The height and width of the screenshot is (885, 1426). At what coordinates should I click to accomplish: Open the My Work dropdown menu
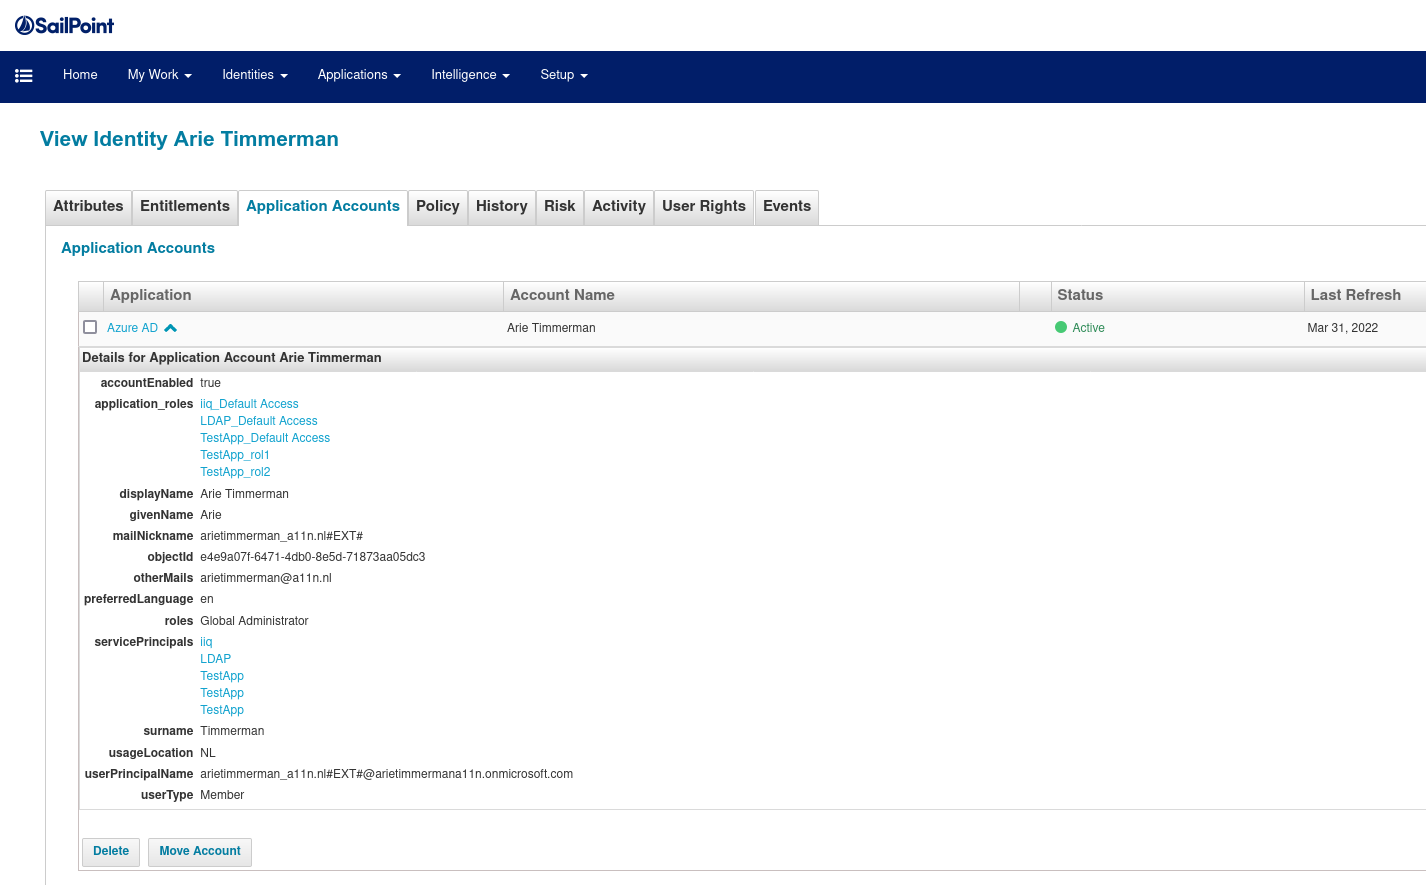pyautogui.click(x=160, y=75)
